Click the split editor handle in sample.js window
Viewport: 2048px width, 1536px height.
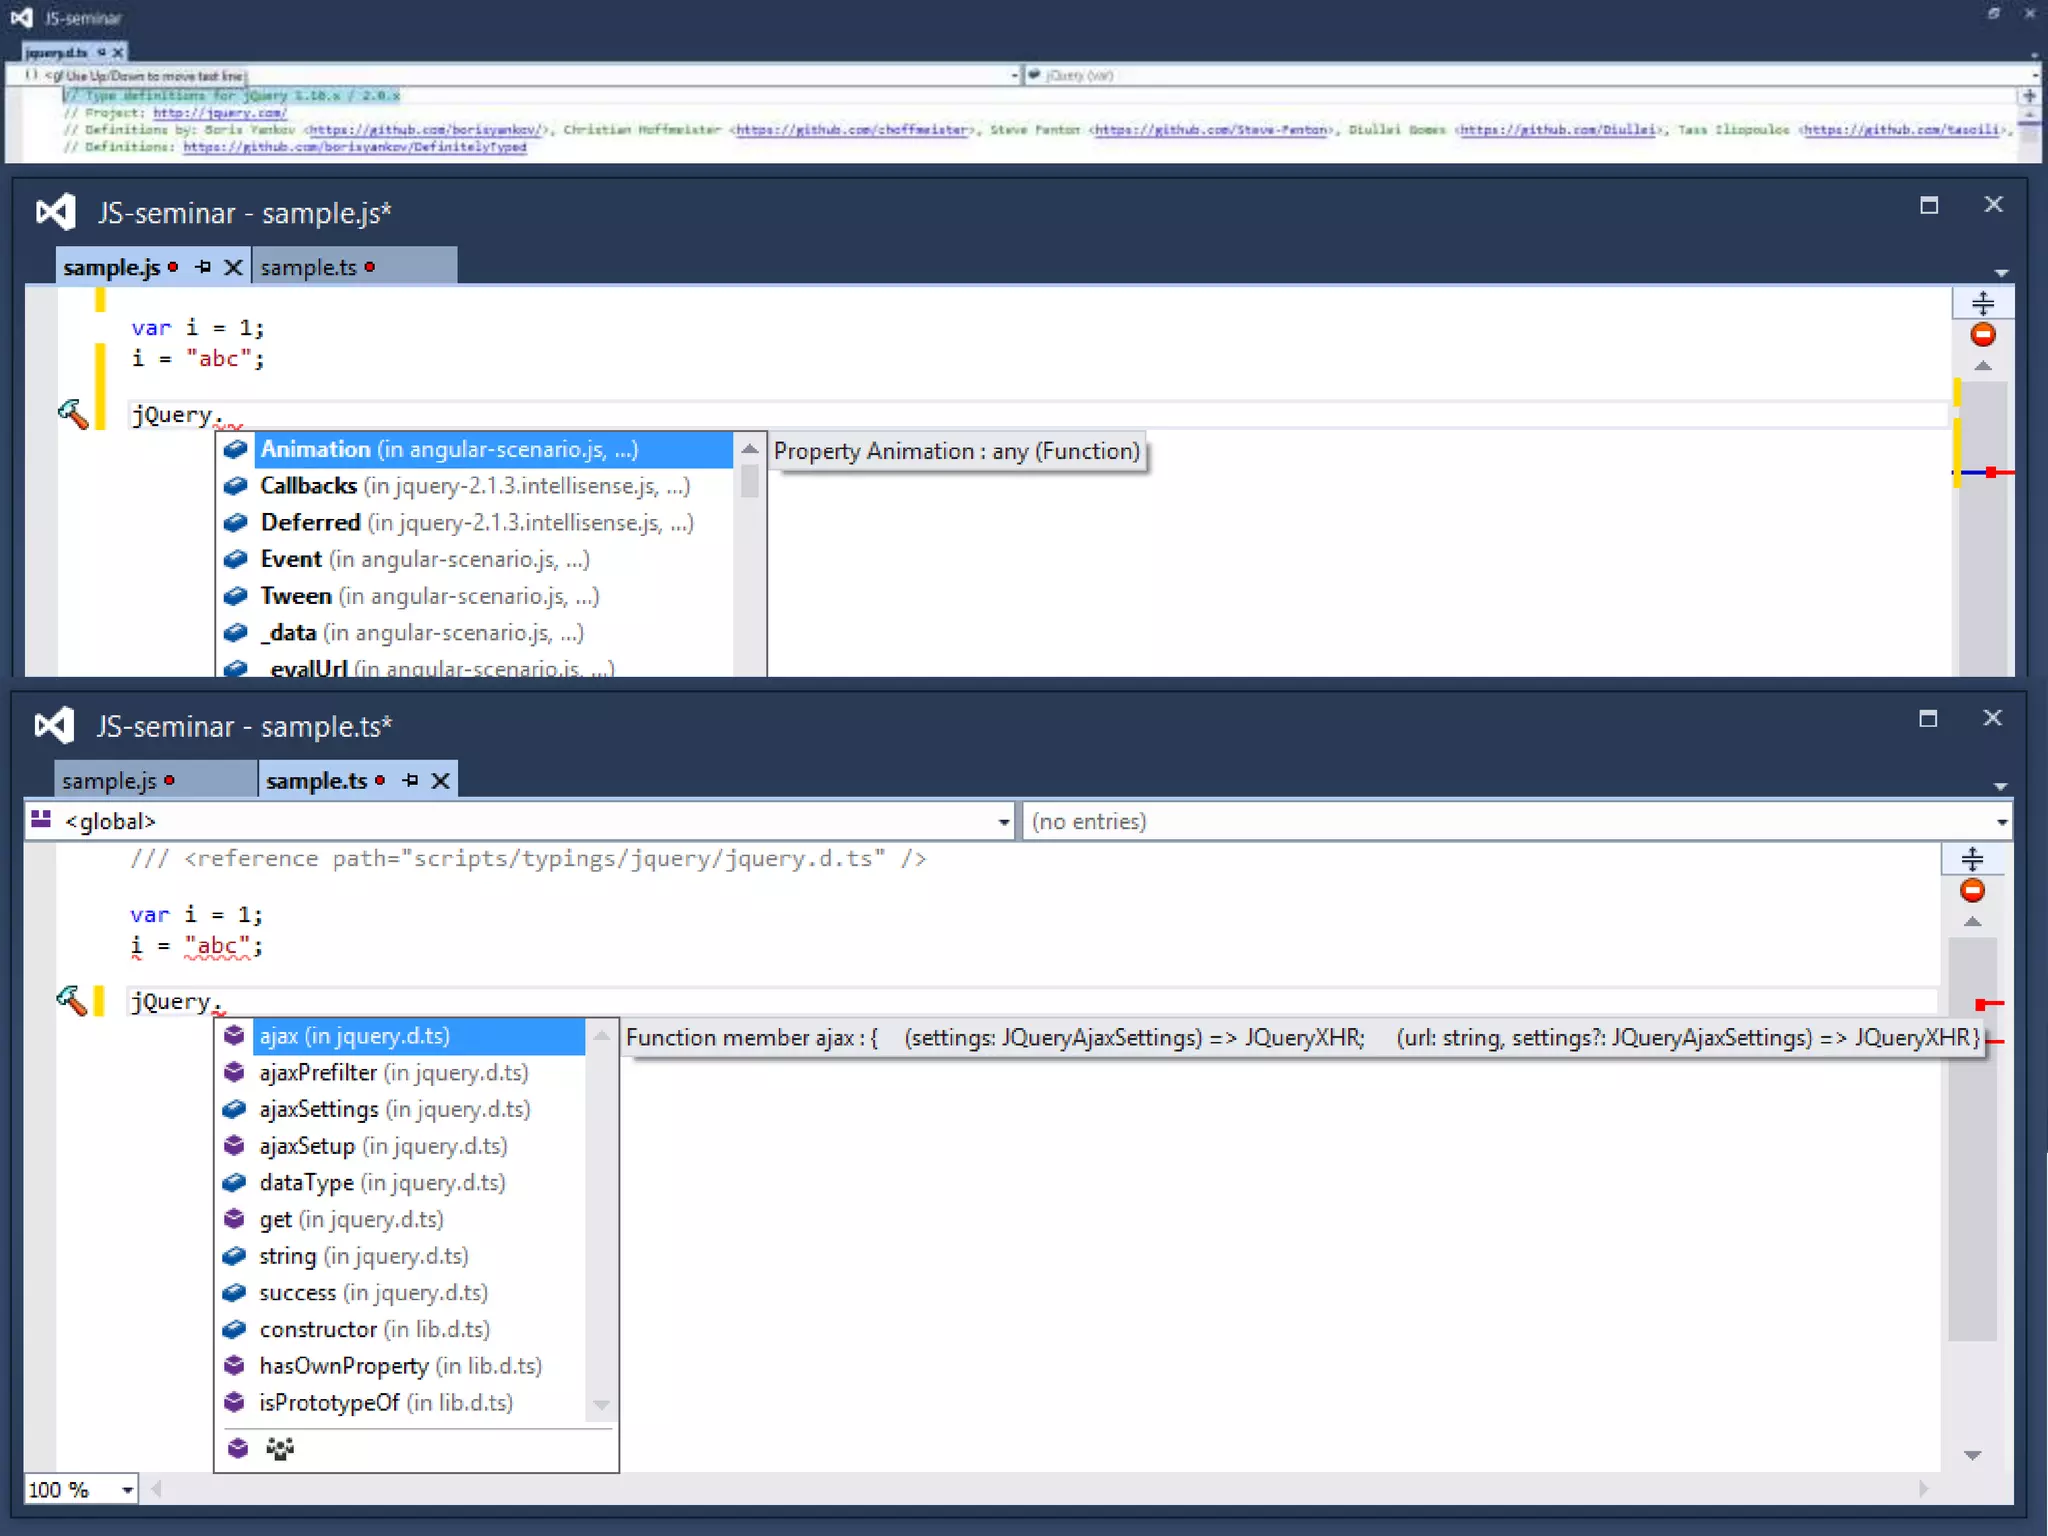1982,302
